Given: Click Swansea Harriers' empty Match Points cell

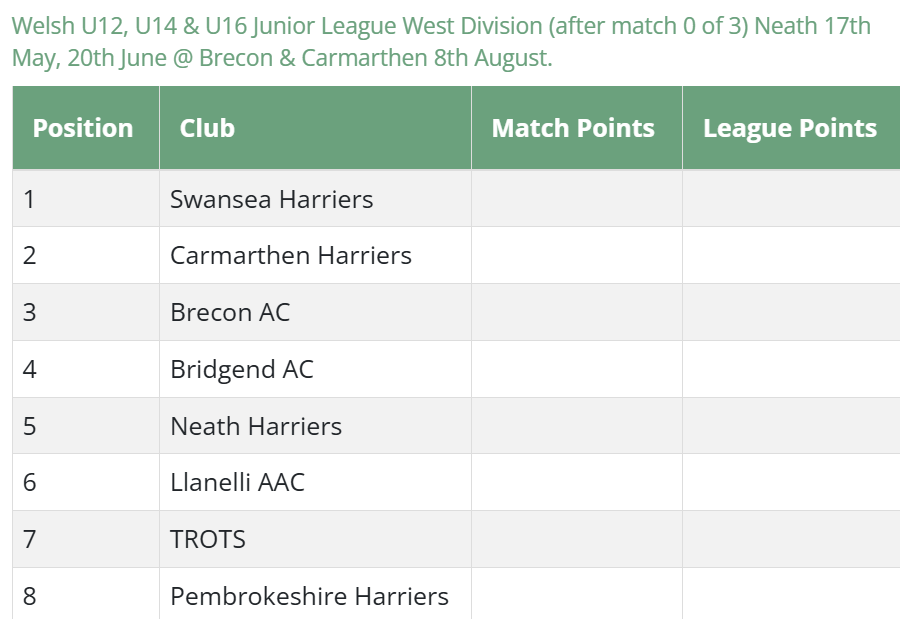Looking at the screenshot, I should click(x=576, y=199).
